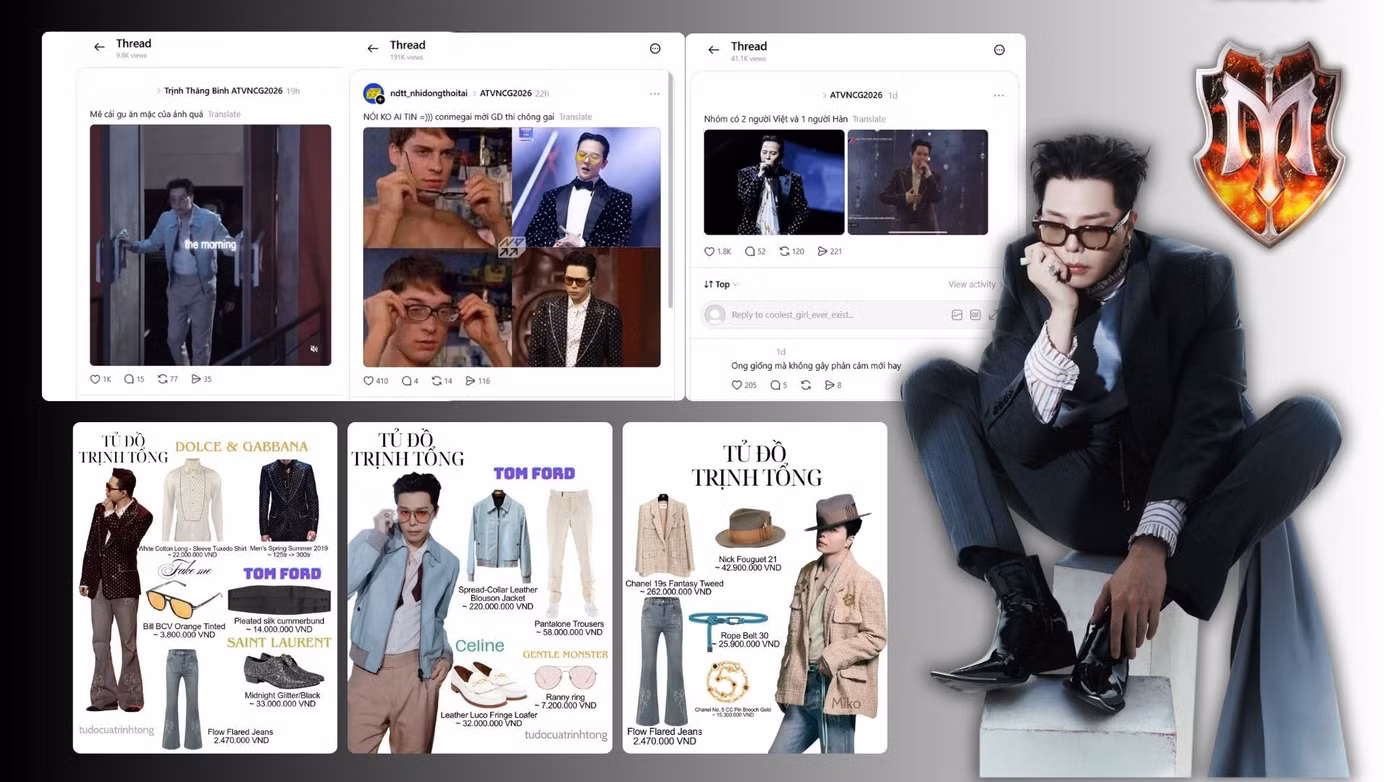Share the reply with 8 shares
This screenshot has width=1390, height=782.
[829, 385]
